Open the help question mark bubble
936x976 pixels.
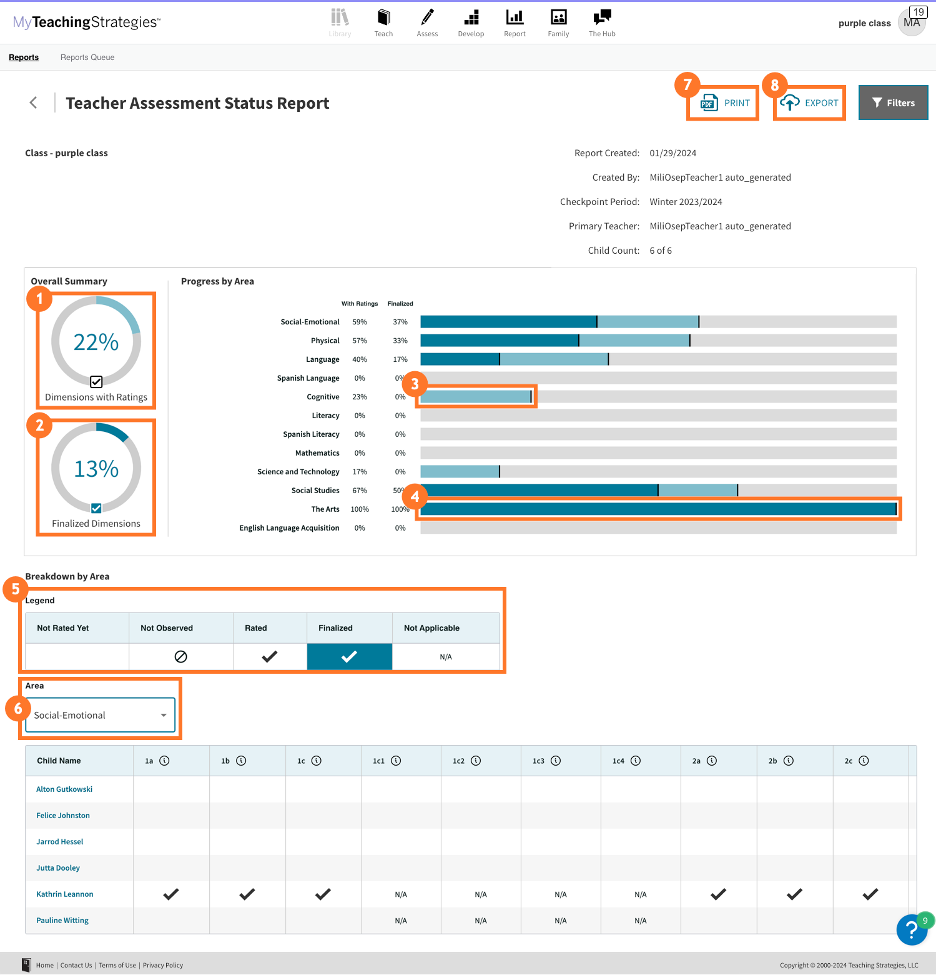[x=911, y=929]
